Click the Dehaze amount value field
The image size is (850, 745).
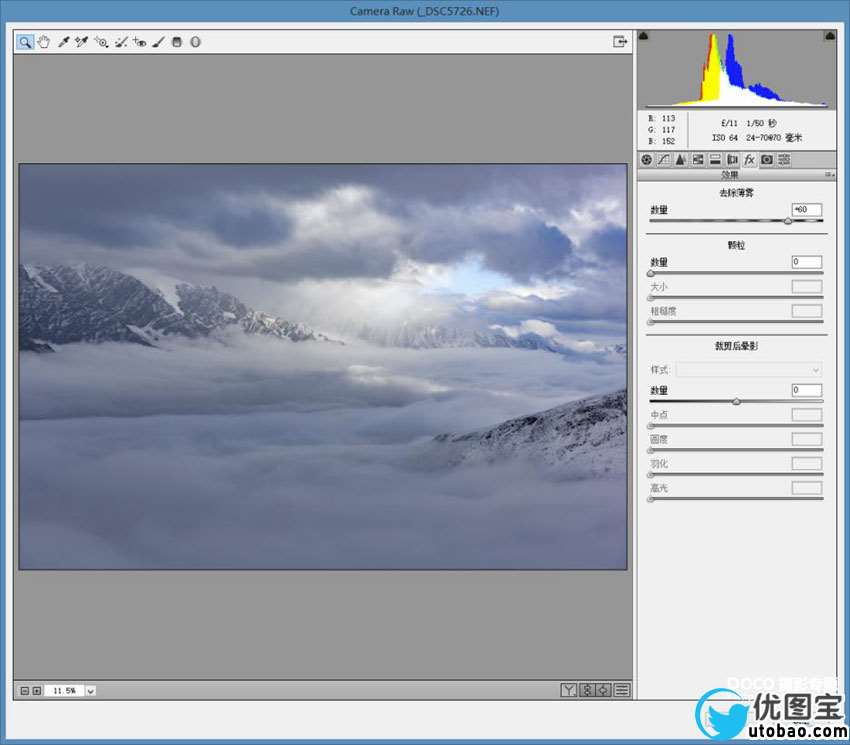[807, 209]
